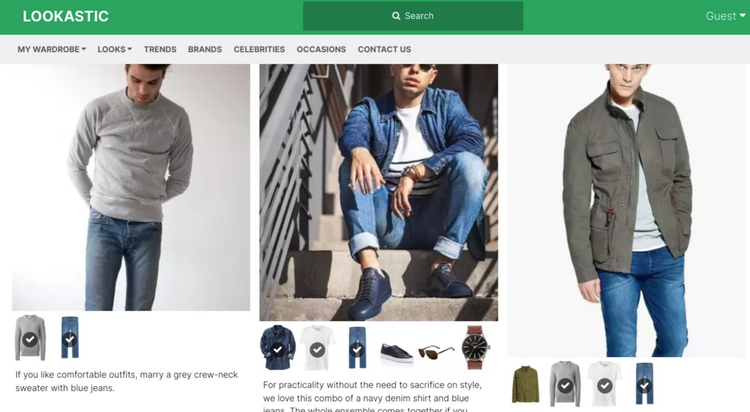Screen dimensions: 750x412
Task: Click the blue jeans icon in denim look
Action: (x=357, y=347)
